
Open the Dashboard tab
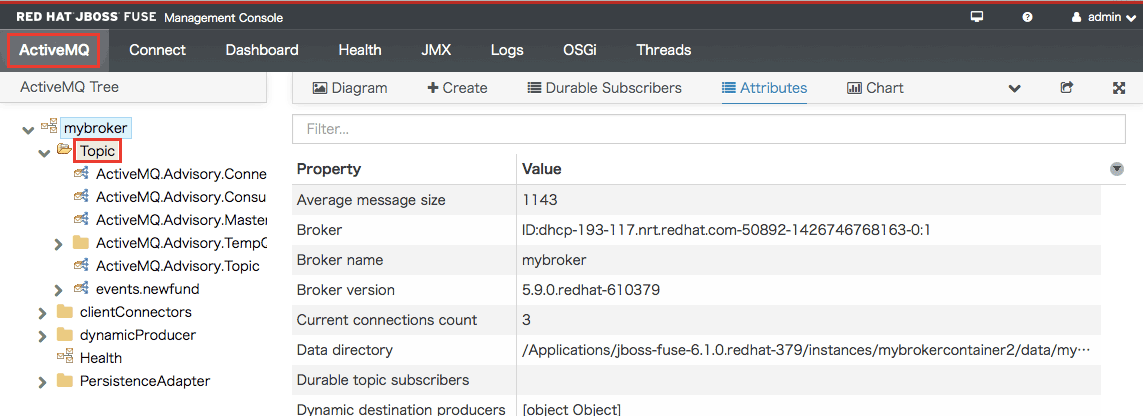point(262,50)
